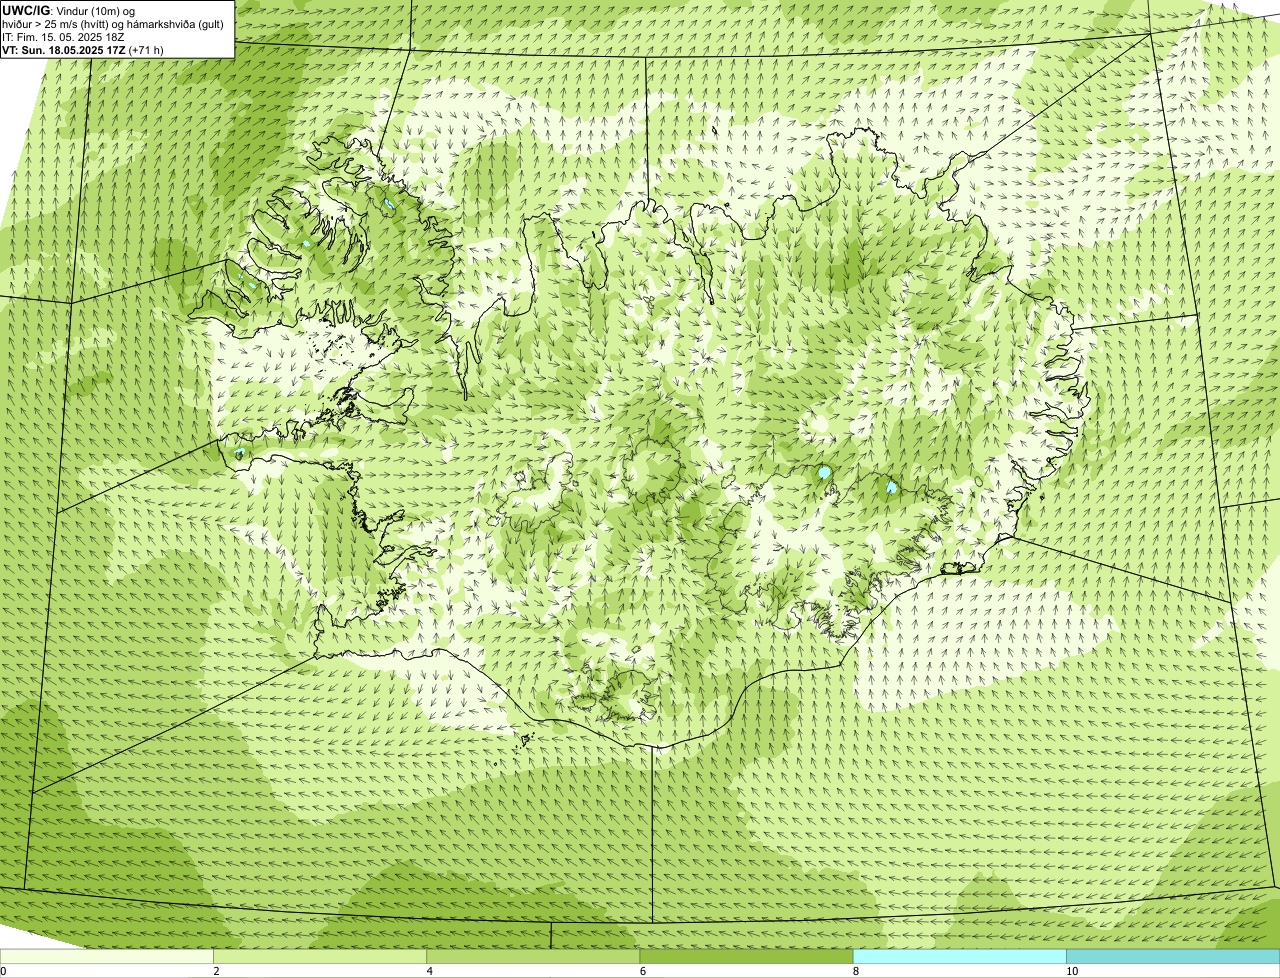Screen dimensions: 1280x978
Task: Click the 4–6 m/s medium green legend swatch
Action: click(533, 956)
